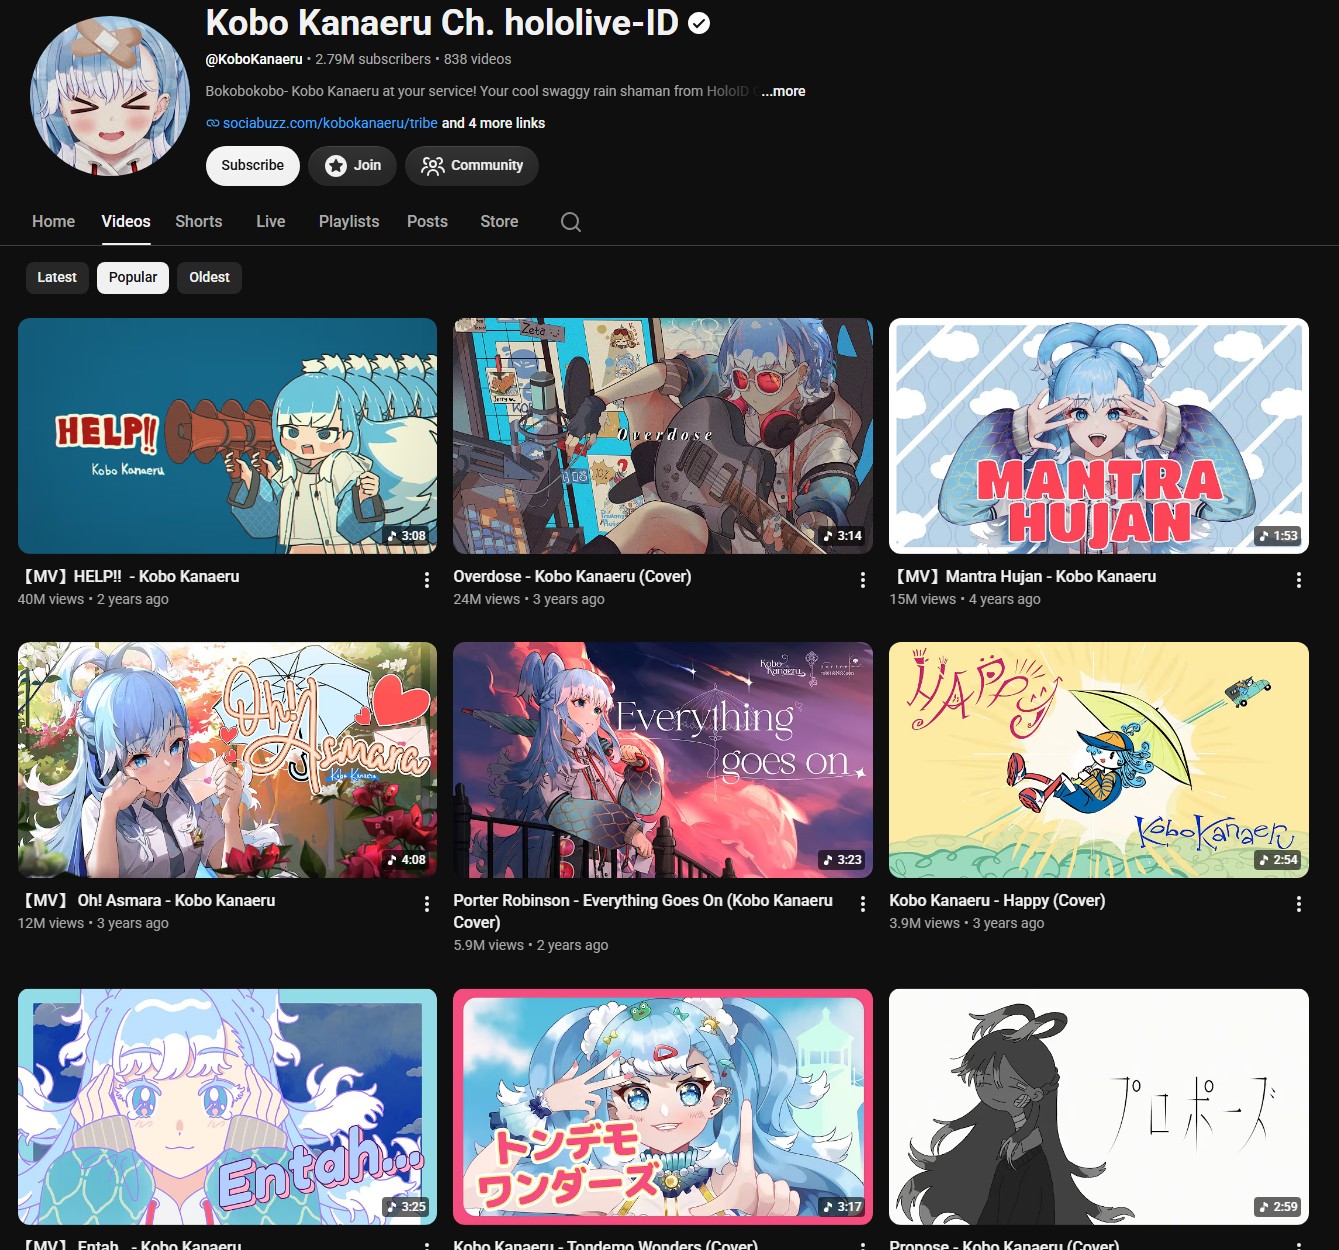Click the 24M views • 3 years ago text
Screen dimensions: 1339x1250
click(x=529, y=599)
